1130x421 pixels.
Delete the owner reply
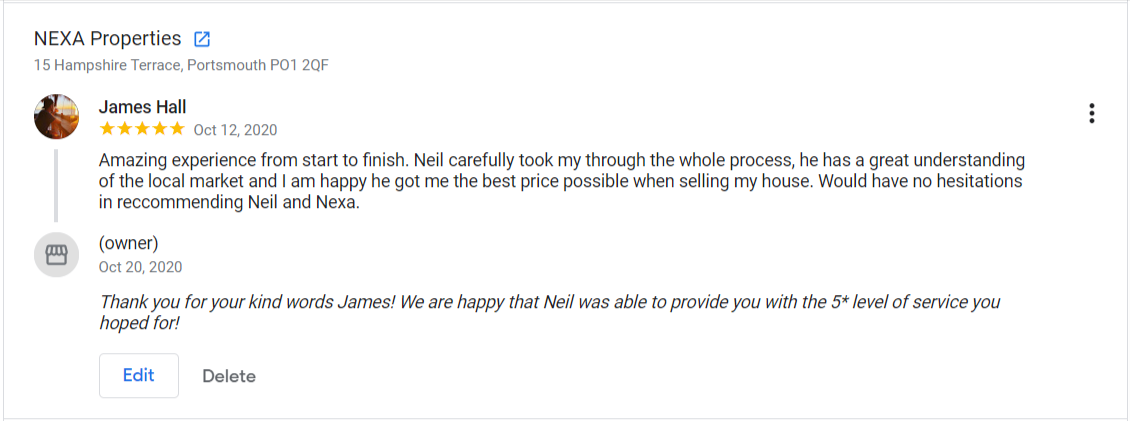click(229, 376)
